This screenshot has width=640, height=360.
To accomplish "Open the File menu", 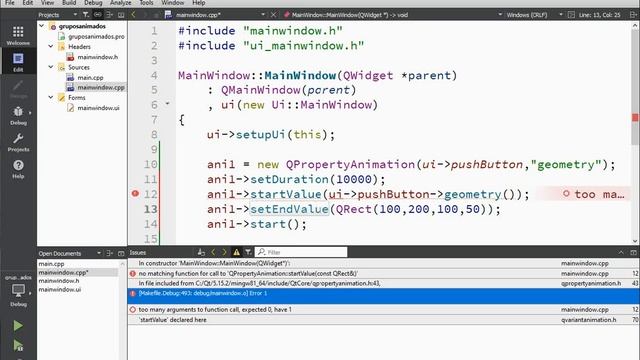I will [10, 3].
